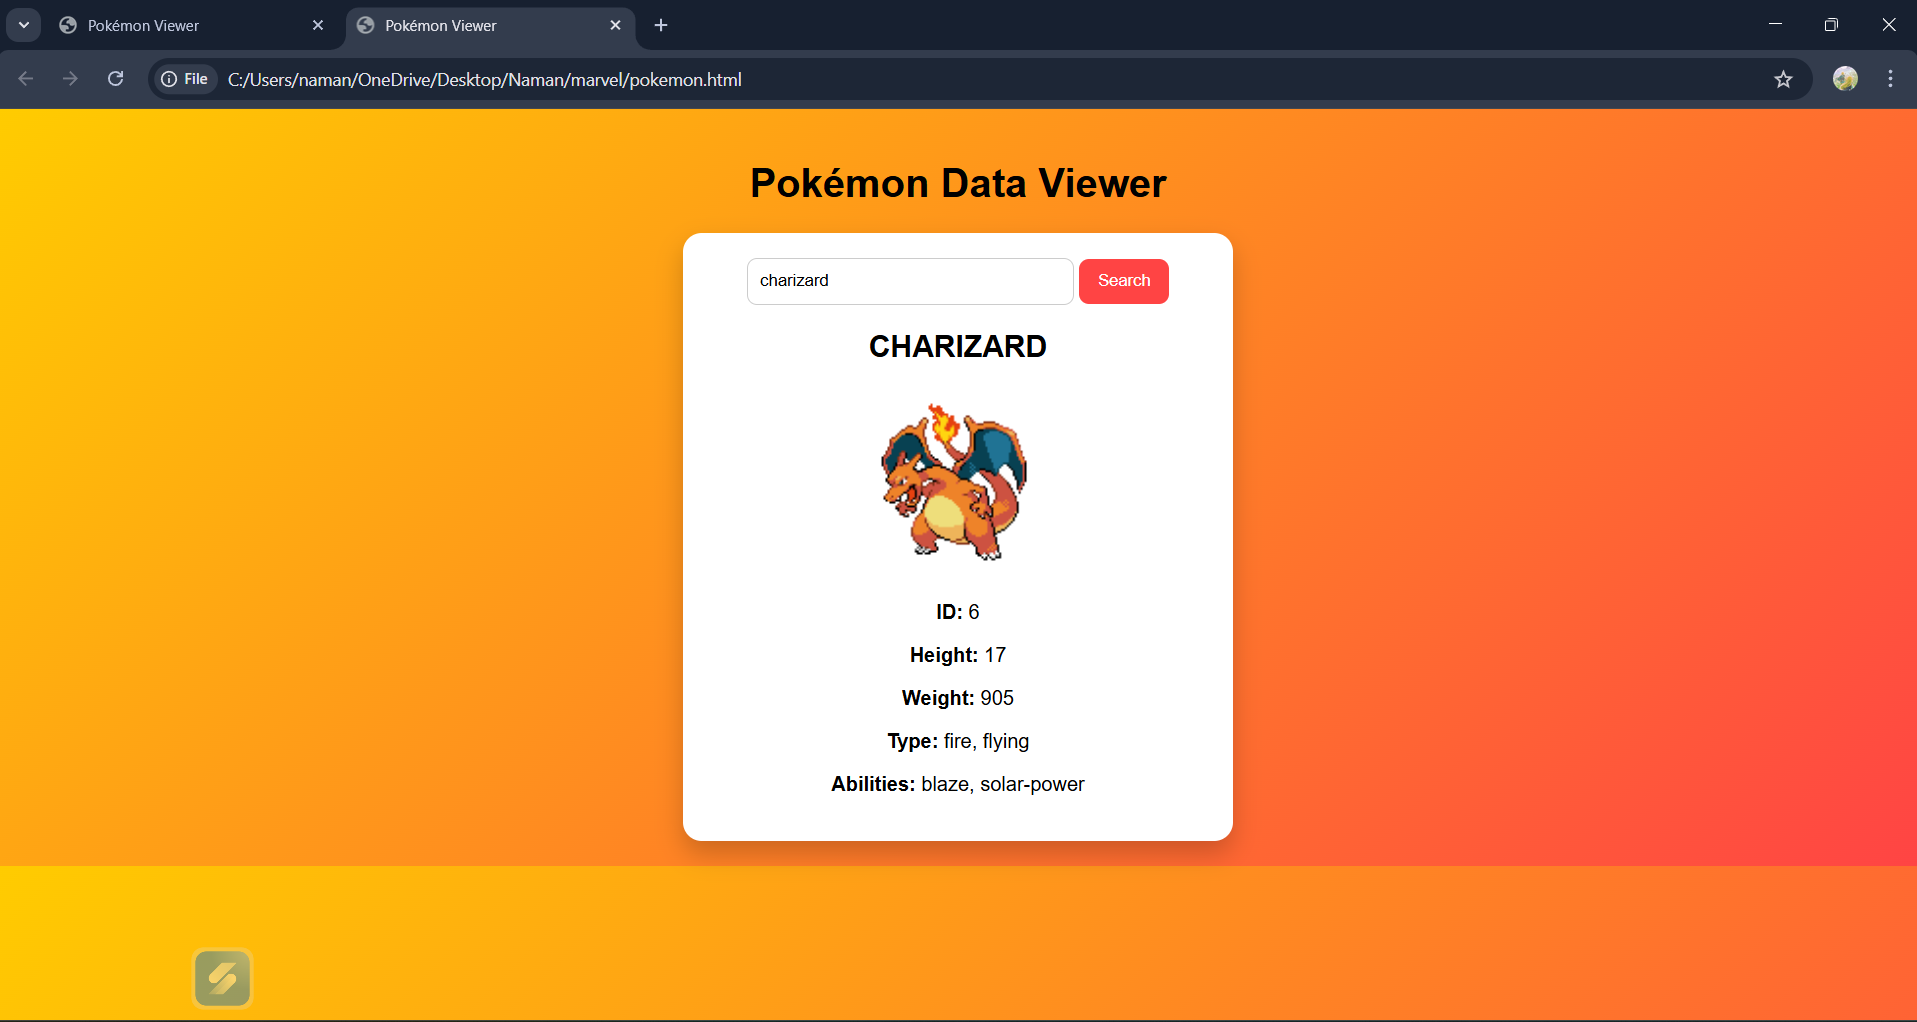Open the tab search dropdown arrow
Image resolution: width=1917 pixels, height=1022 pixels.
(23, 25)
